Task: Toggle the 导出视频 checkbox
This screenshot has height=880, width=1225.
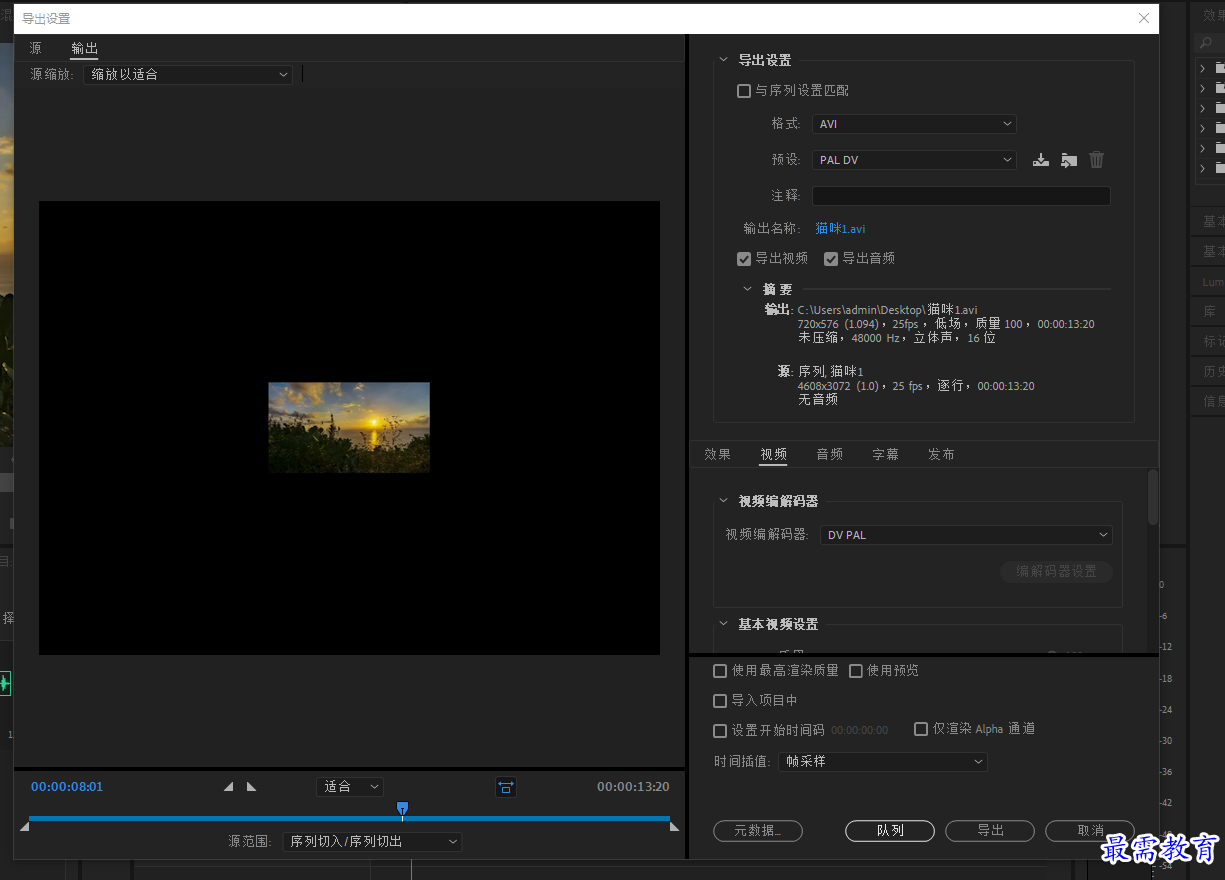Action: coord(744,259)
